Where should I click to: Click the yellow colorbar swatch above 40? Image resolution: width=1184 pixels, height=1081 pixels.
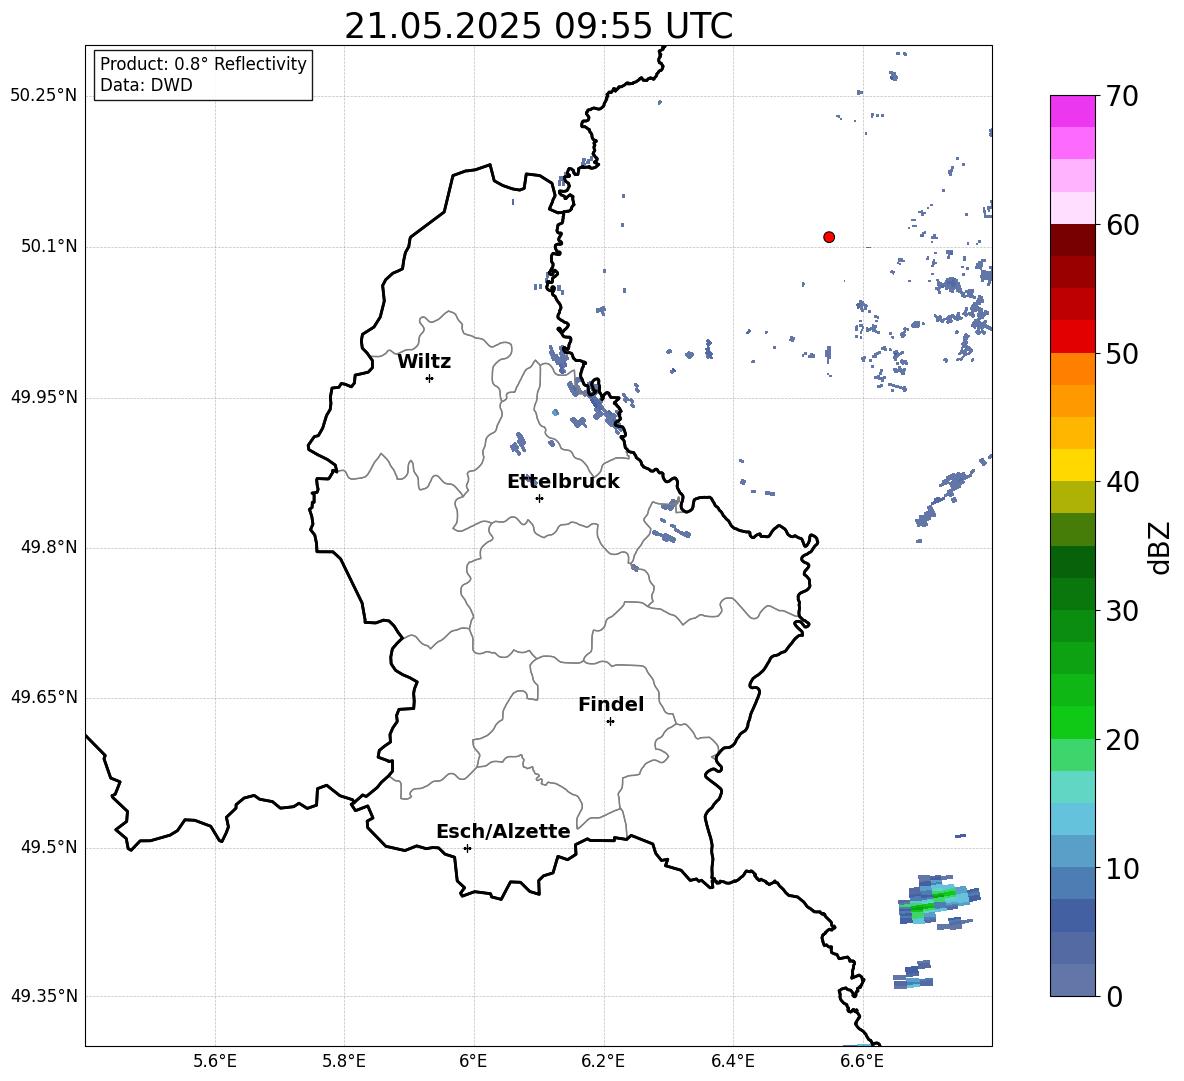click(x=1073, y=465)
